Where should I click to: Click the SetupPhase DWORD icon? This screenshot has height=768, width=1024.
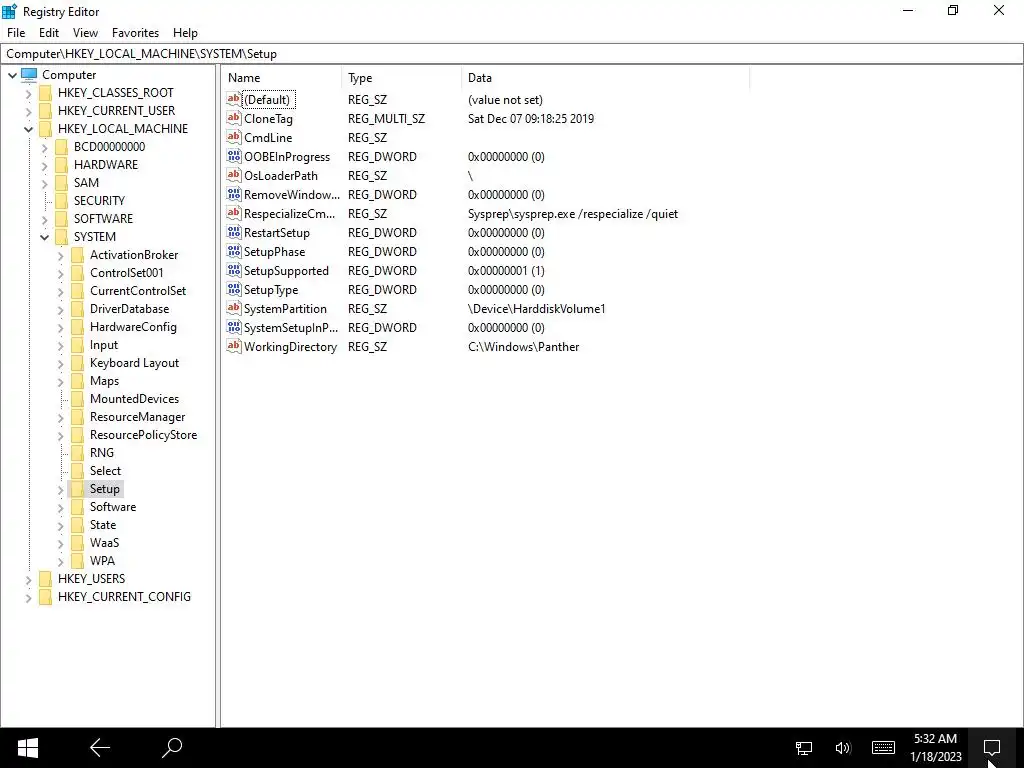[x=234, y=251]
